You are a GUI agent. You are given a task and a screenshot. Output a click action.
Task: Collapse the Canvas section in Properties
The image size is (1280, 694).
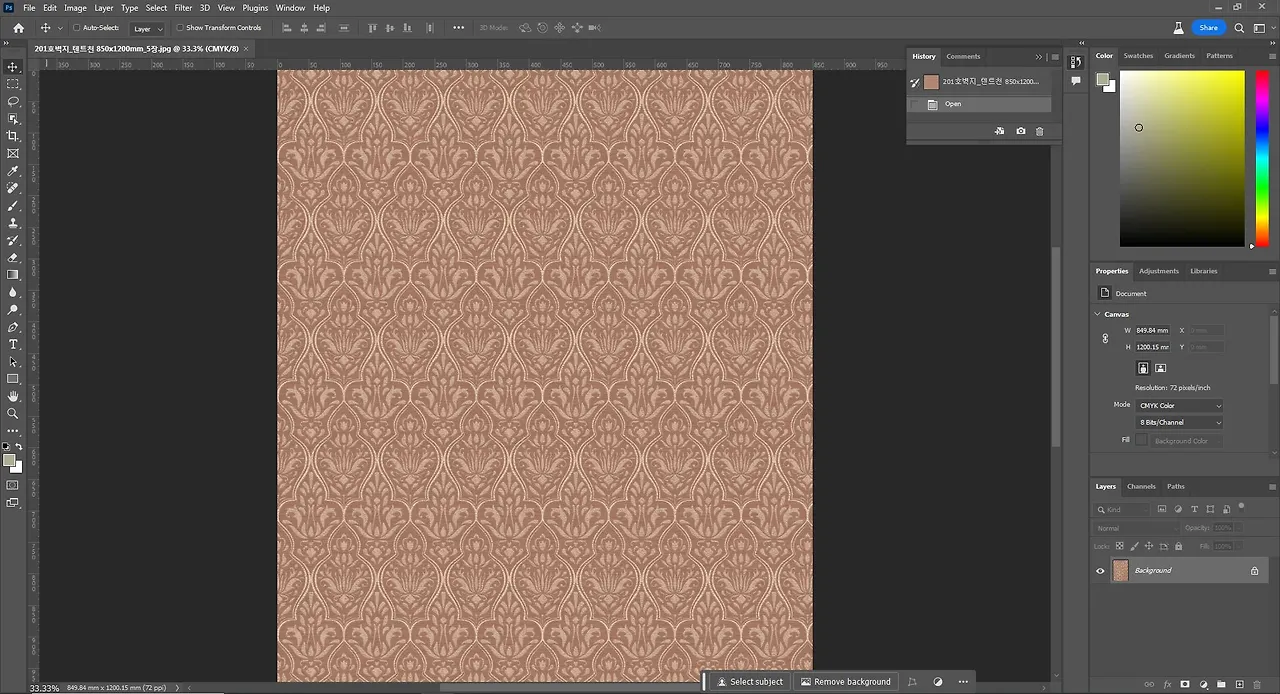click(x=1097, y=314)
